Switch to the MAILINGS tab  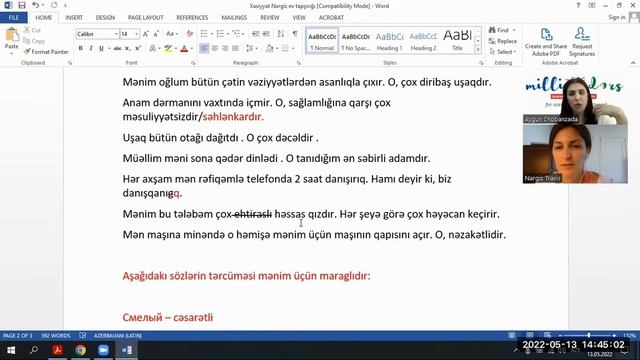234,18
